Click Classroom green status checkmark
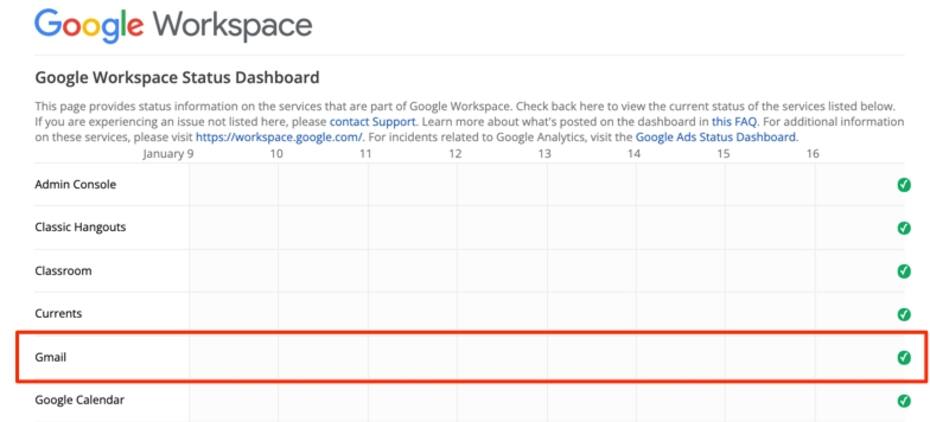Viewport: 930px width, 422px height. [903, 271]
